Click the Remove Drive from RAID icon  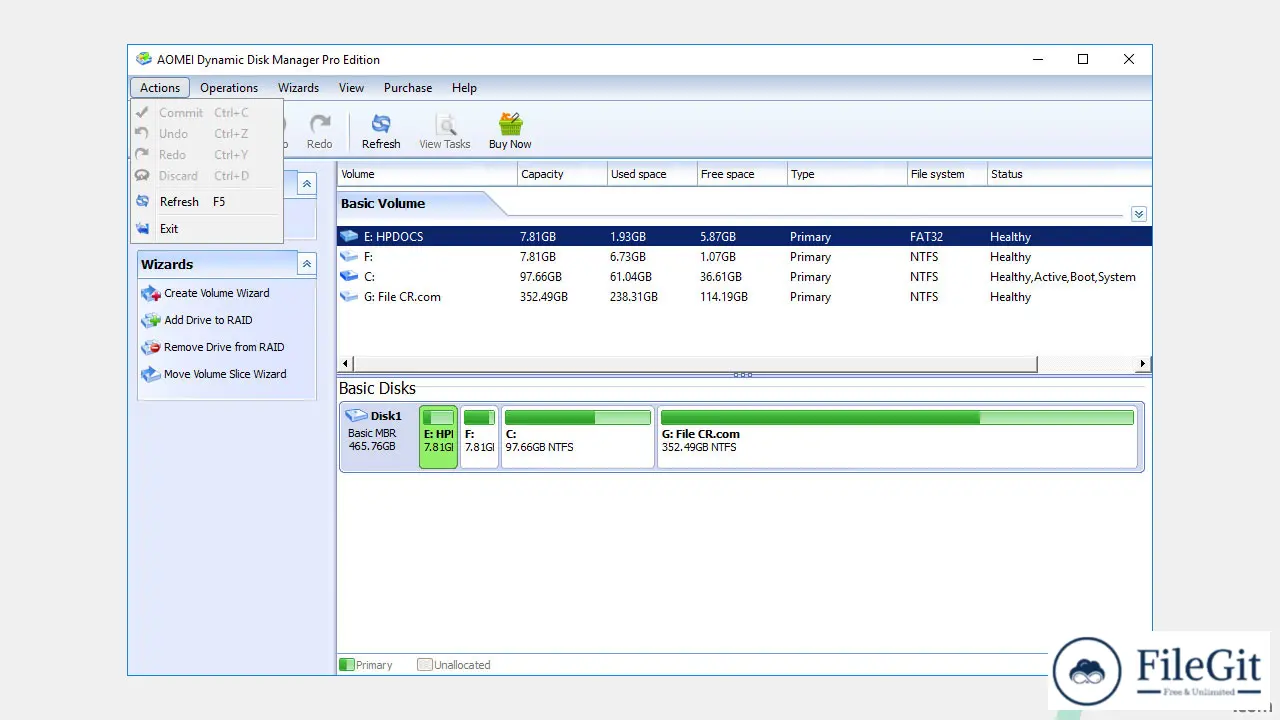[151, 348]
